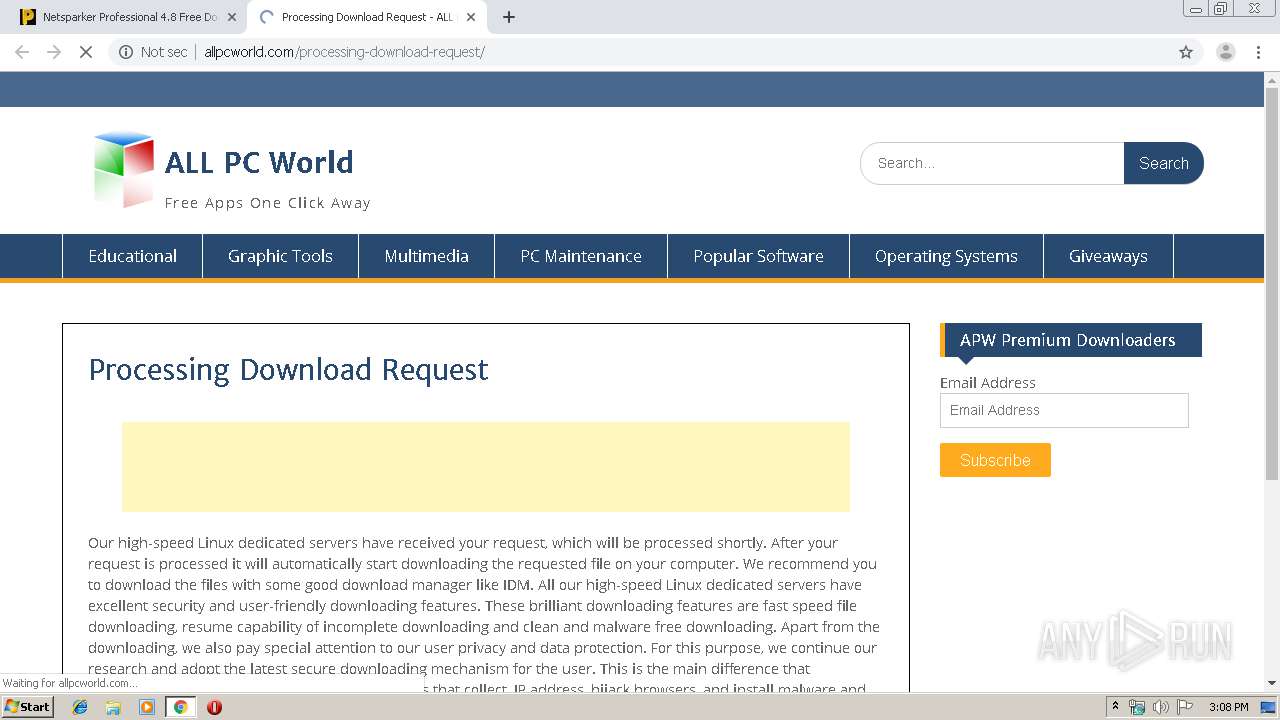The width and height of the screenshot is (1280, 720).
Task: Open Chrome's three-dot menu
Action: (x=1258, y=52)
